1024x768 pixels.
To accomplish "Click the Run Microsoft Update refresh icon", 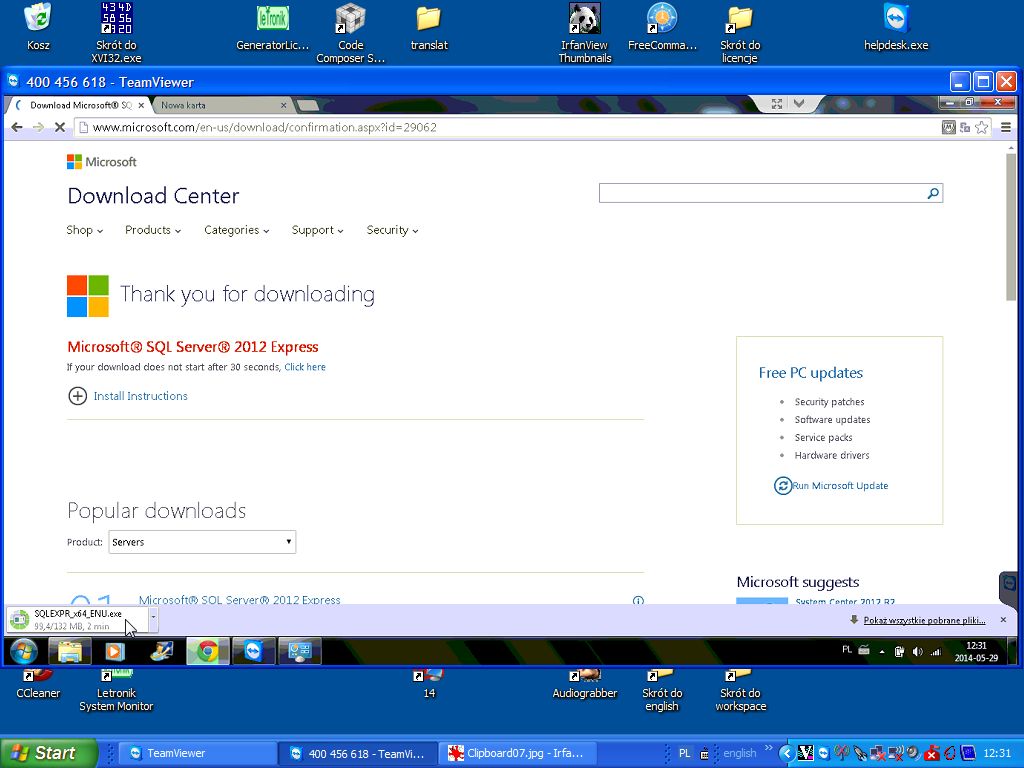I will (783, 486).
